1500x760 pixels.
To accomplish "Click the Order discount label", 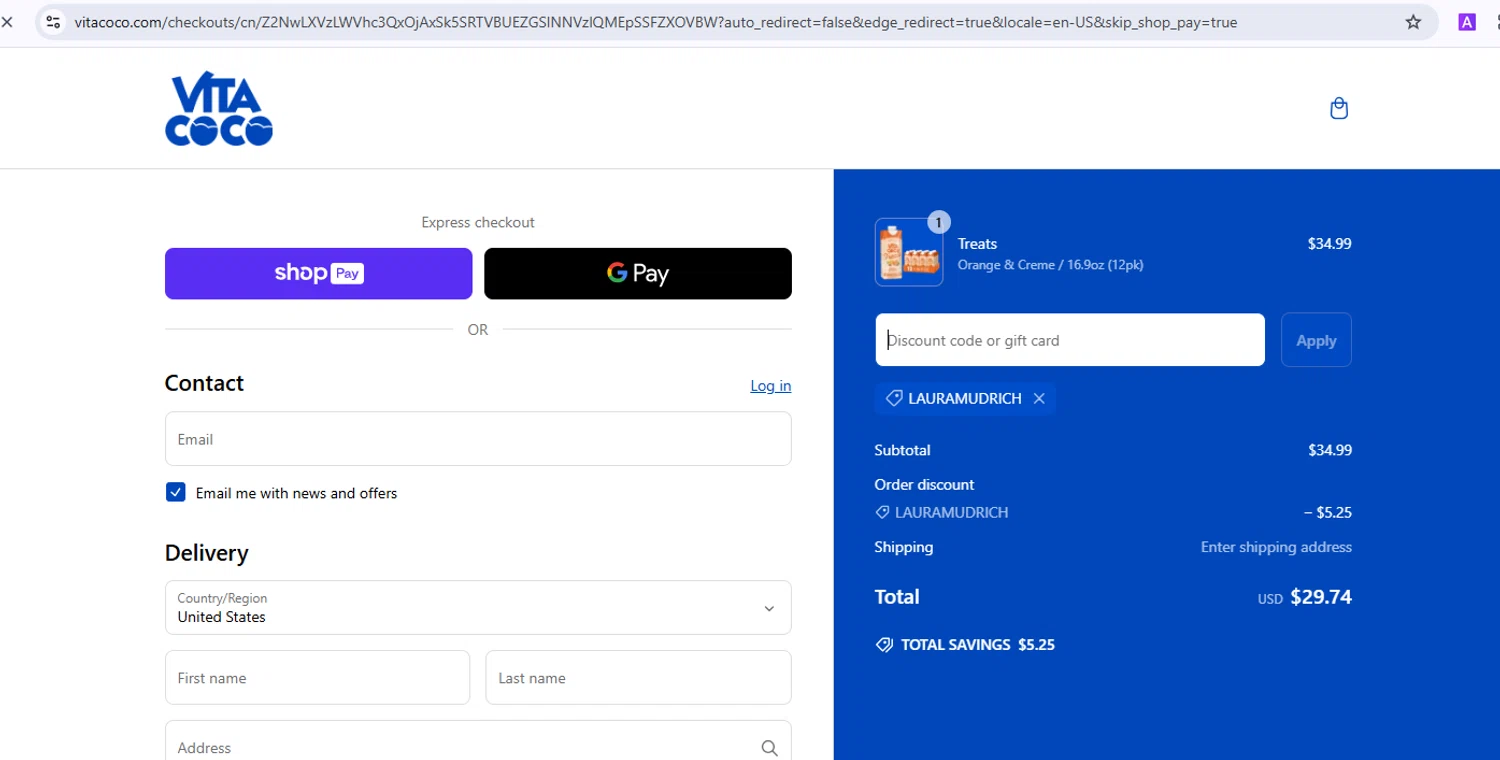I will 924,484.
